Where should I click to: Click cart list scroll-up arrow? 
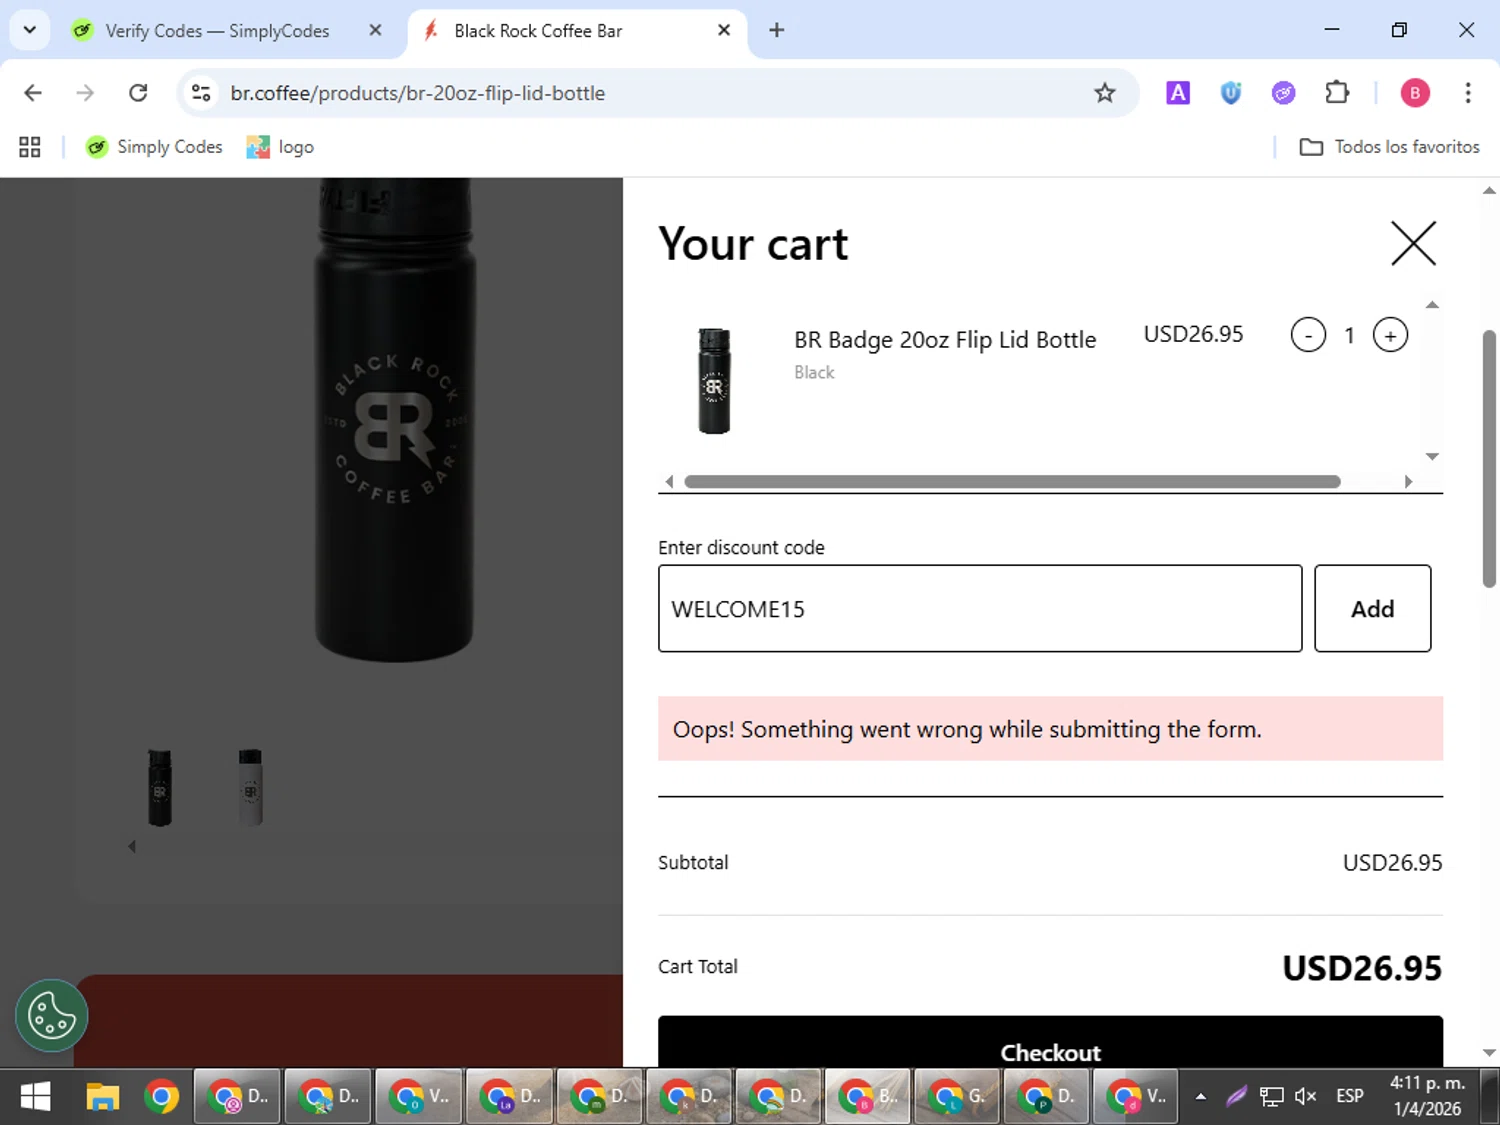tap(1432, 305)
